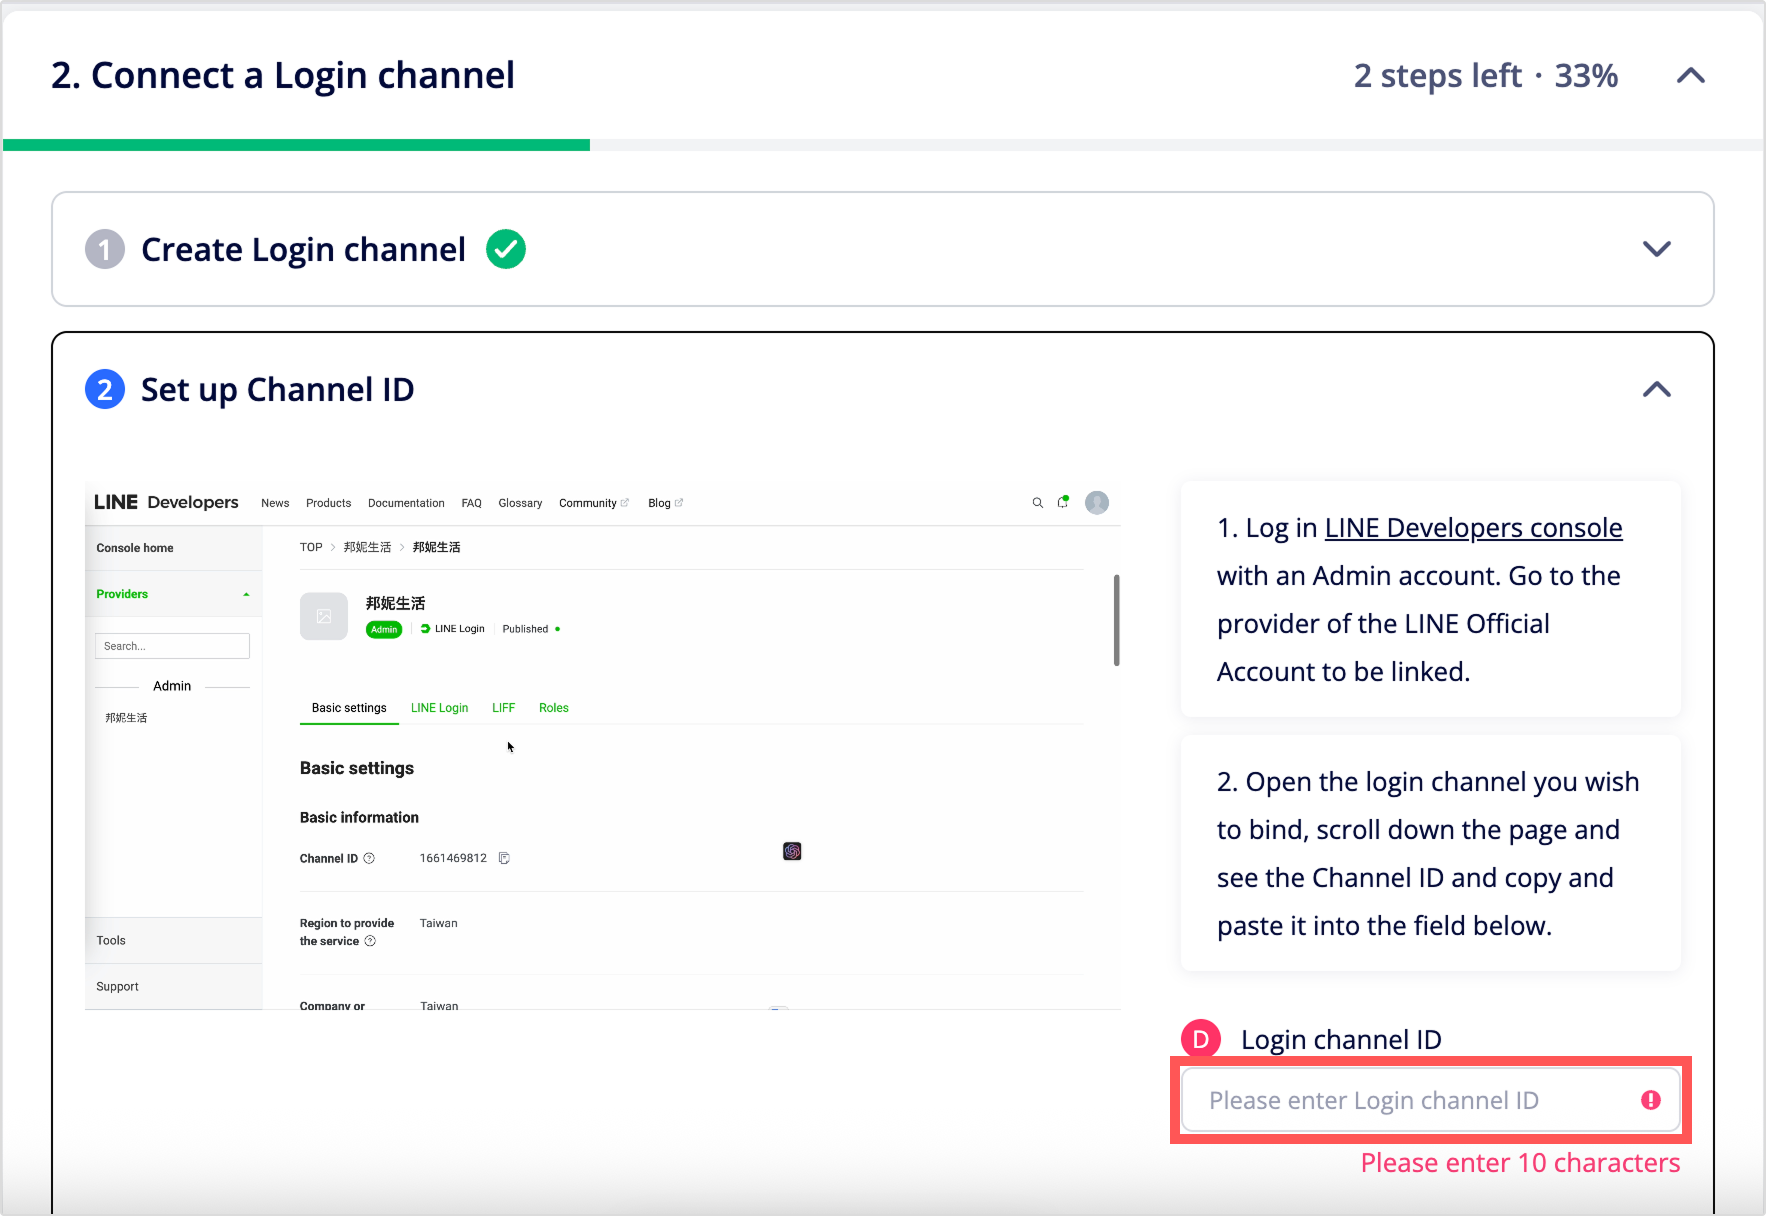Click the Set up Channel ID heading
This screenshot has width=1766, height=1216.
(x=277, y=389)
